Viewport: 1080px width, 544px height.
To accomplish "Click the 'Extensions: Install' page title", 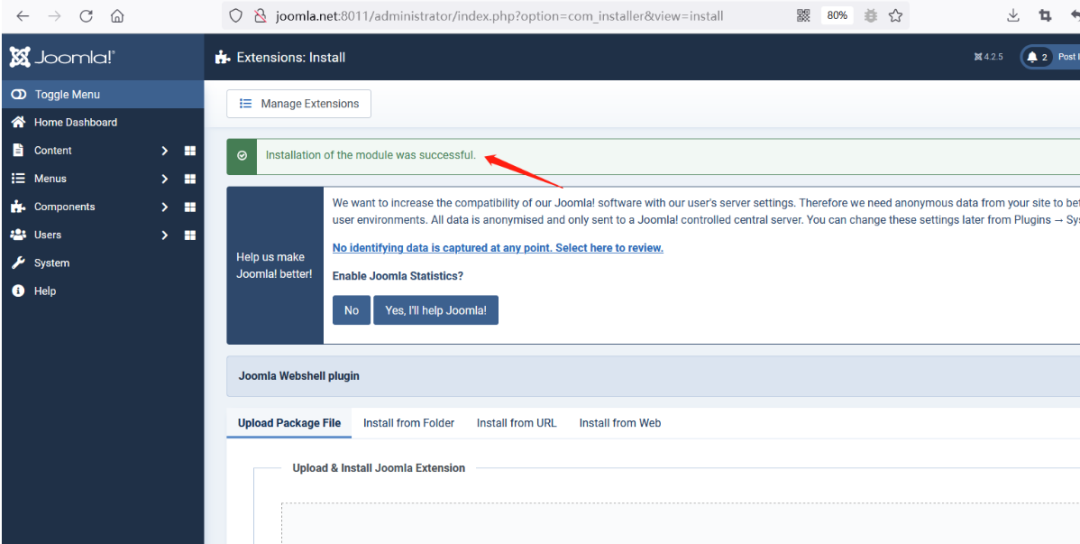I will [291, 57].
